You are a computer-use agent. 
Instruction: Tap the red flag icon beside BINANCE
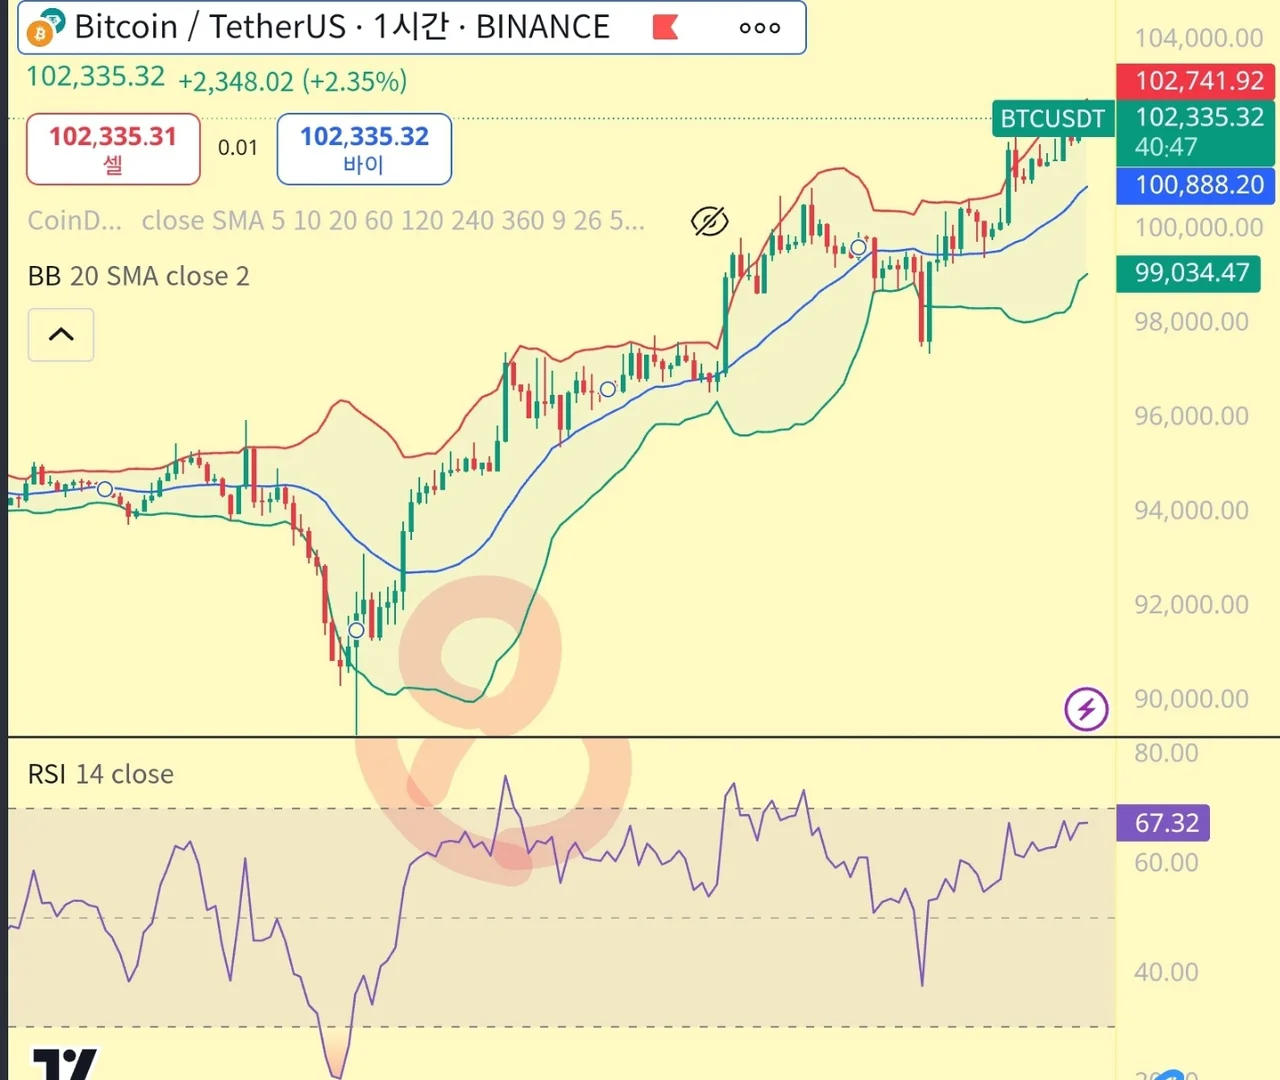[x=666, y=27]
